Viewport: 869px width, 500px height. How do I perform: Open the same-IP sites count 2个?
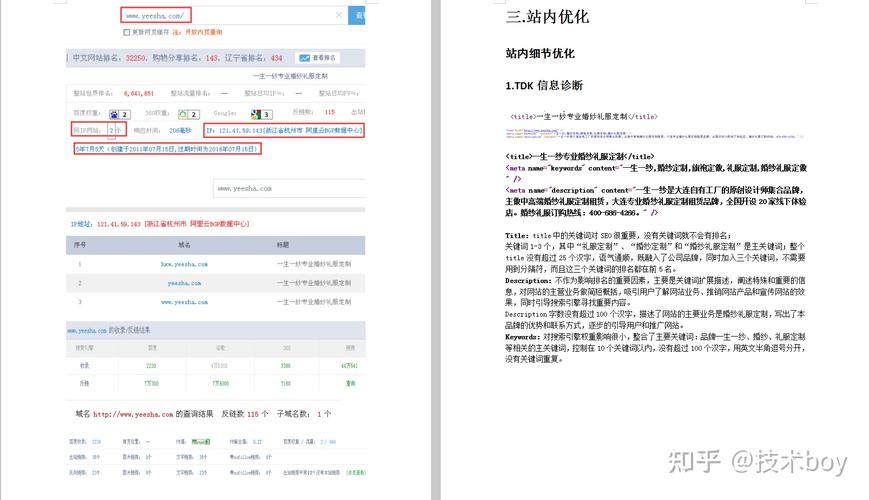(x=115, y=130)
